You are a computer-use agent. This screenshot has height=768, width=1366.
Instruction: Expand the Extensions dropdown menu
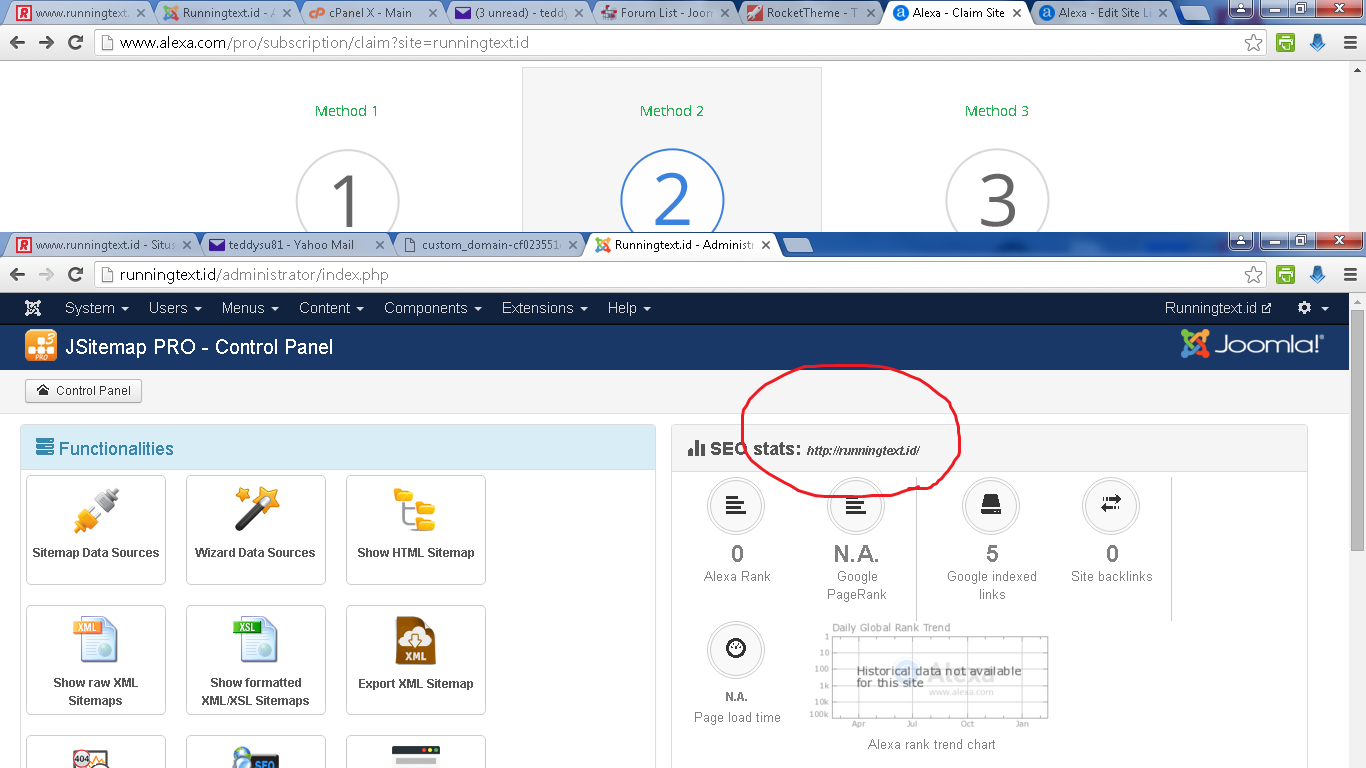coord(545,308)
